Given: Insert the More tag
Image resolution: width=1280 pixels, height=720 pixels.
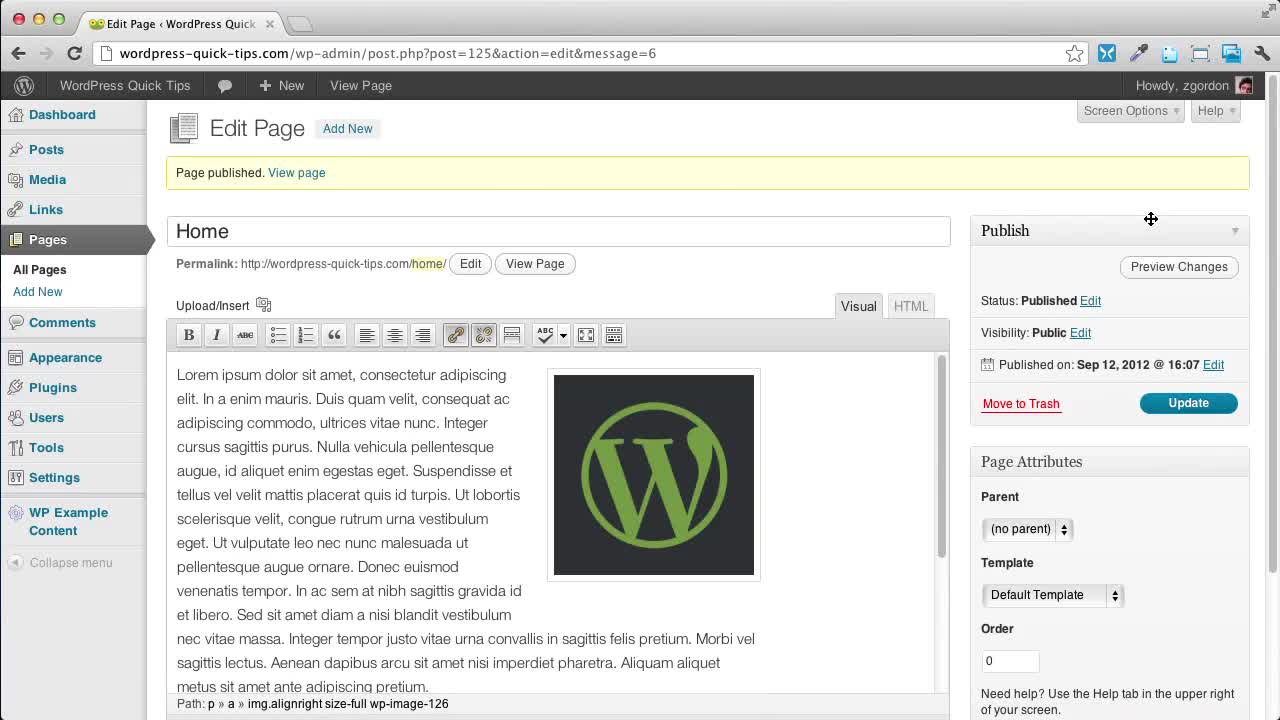Looking at the screenshot, I should coord(512,336).
